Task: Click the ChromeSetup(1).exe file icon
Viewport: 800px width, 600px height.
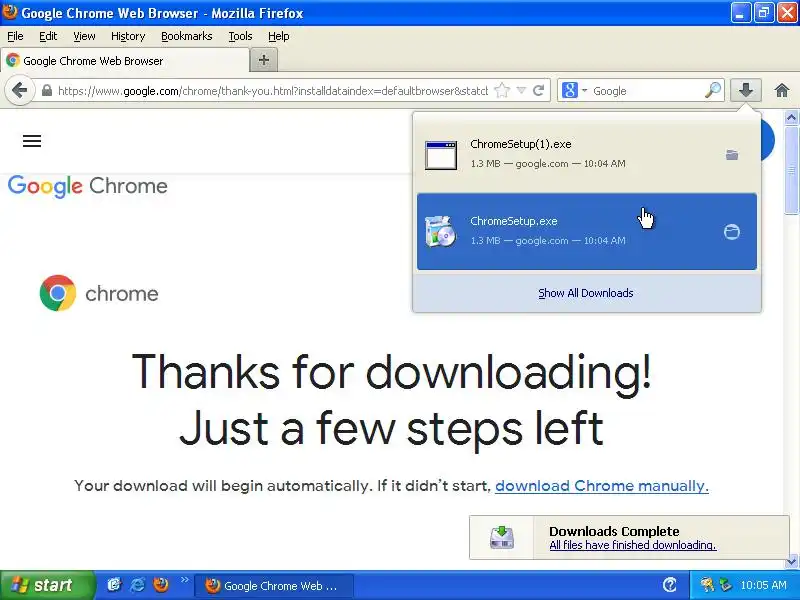Action: click(441, 155)
